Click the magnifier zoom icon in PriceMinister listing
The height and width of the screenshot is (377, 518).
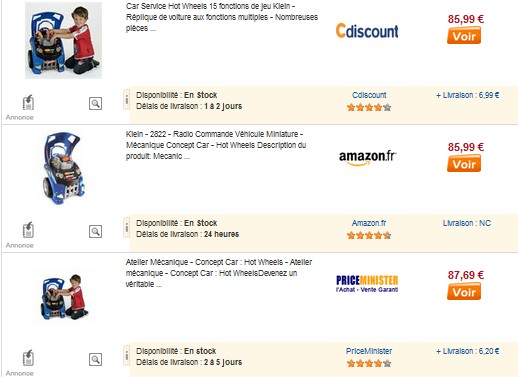point(95,359)
